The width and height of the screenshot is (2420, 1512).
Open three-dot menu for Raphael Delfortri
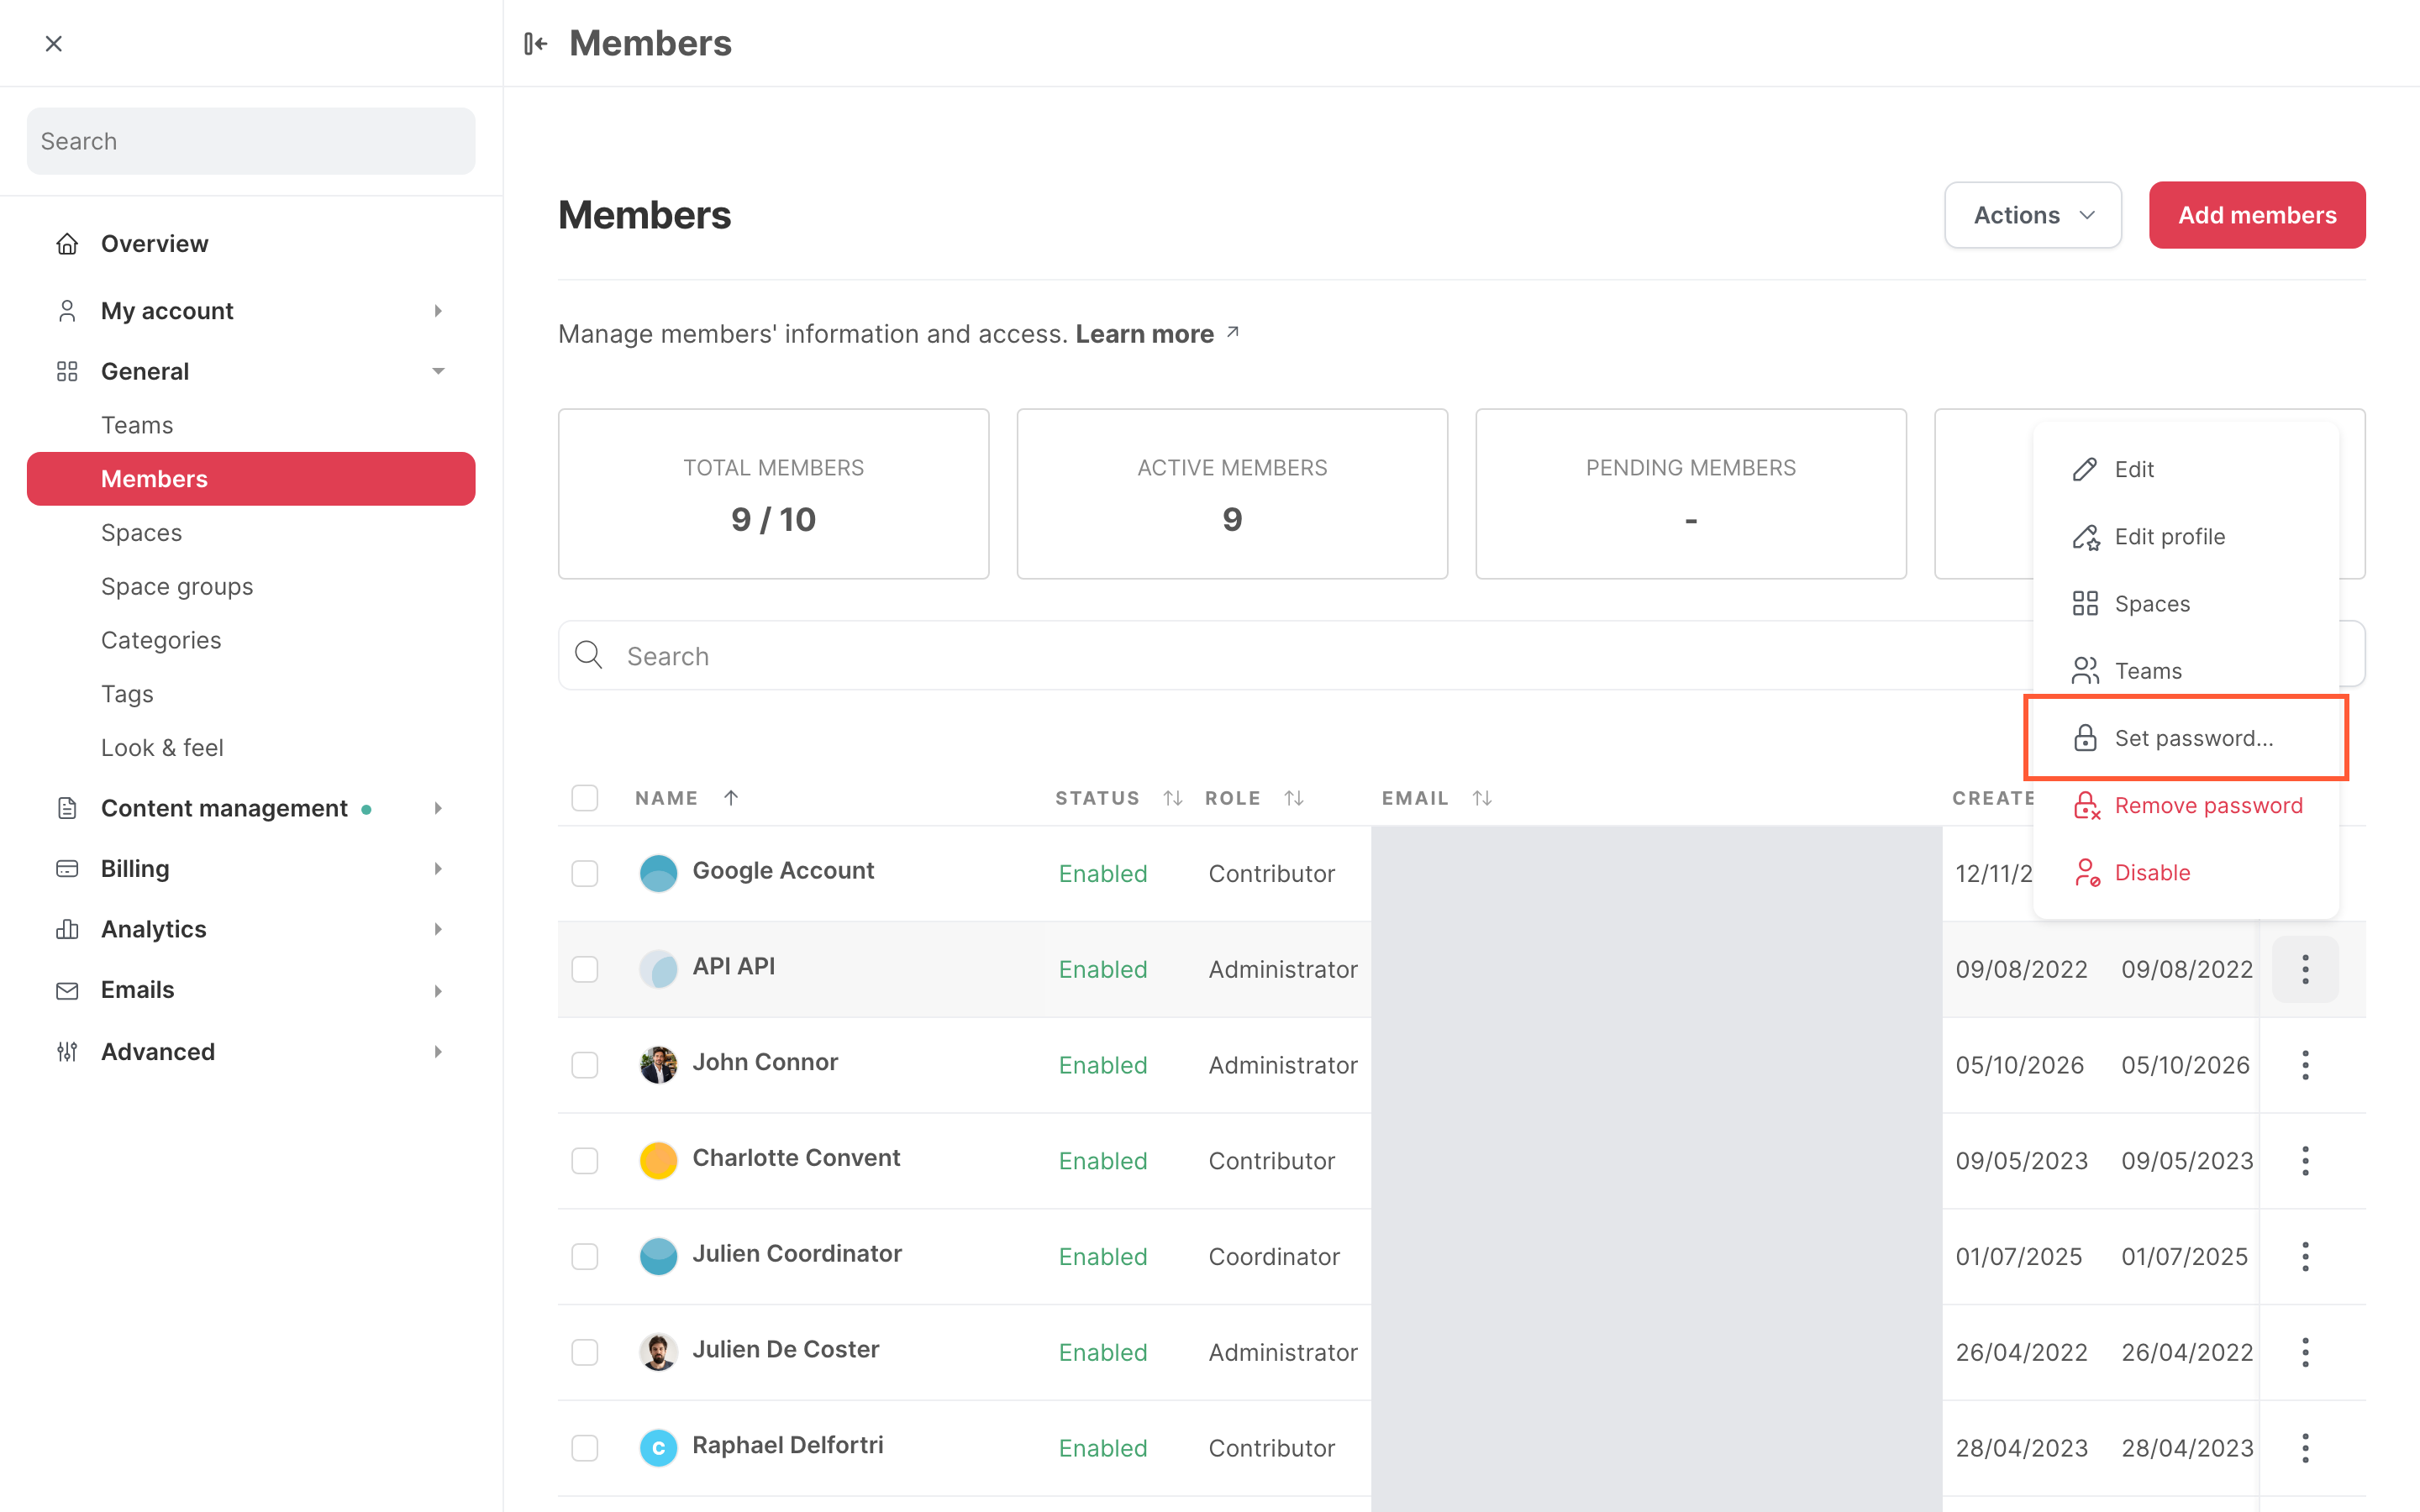tap(2305, 1448)
